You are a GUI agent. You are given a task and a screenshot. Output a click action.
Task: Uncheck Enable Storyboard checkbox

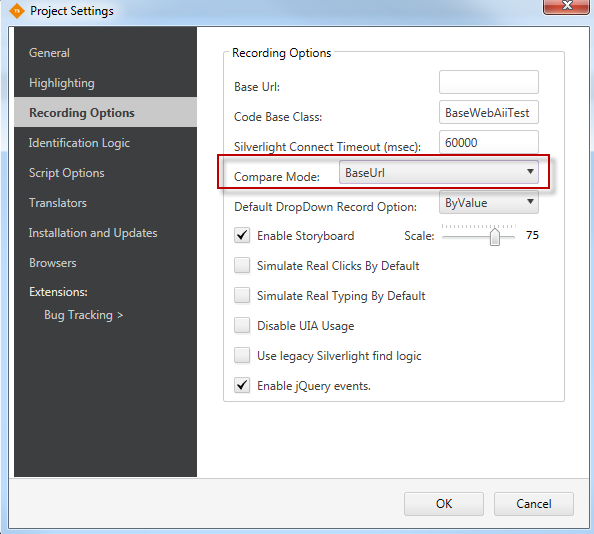[x=242, y=236]
